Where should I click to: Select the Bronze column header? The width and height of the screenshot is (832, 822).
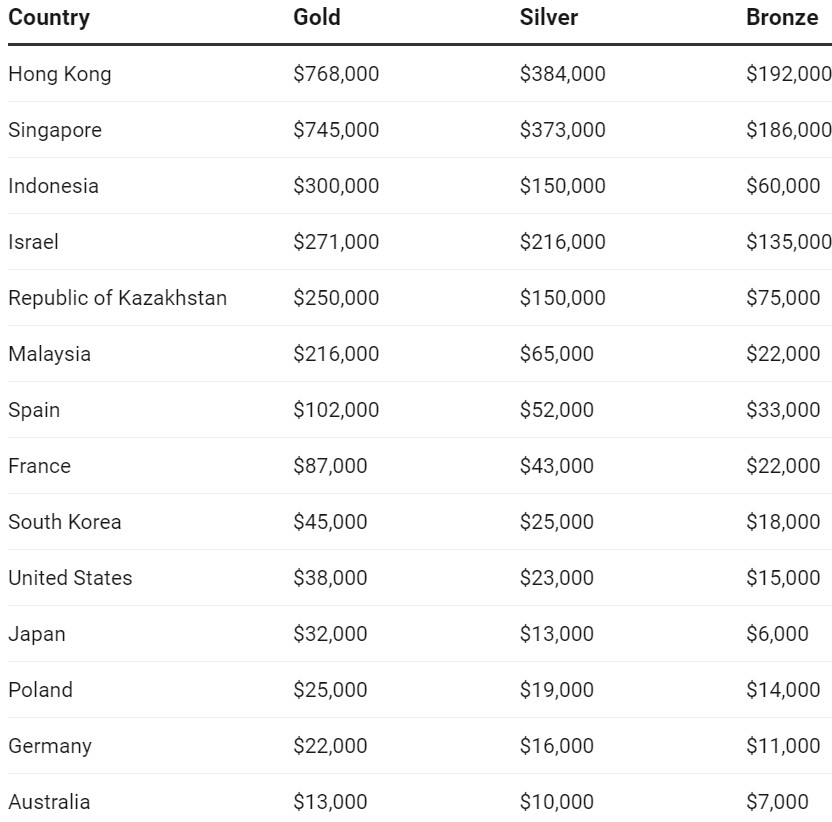click(782, 17)
